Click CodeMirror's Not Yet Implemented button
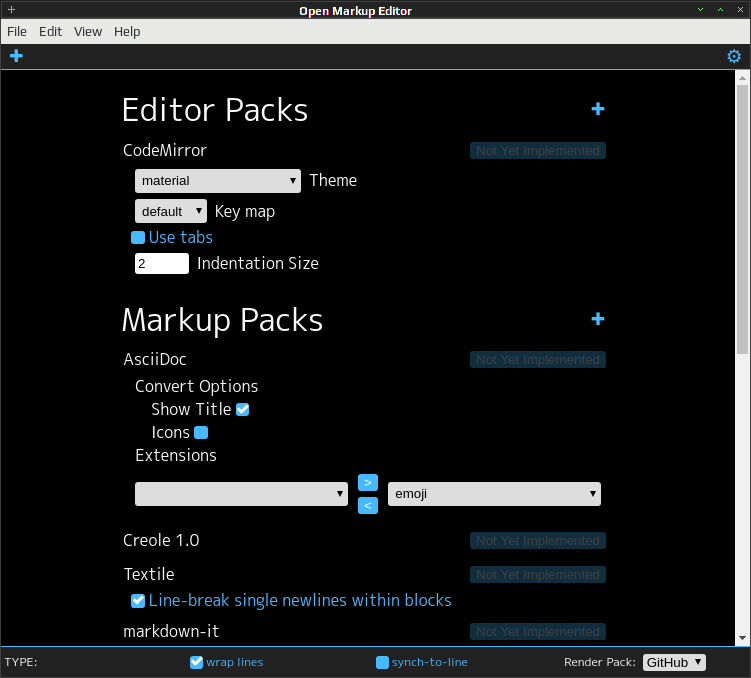Screen dimensions: 751x678 point(538,150)
